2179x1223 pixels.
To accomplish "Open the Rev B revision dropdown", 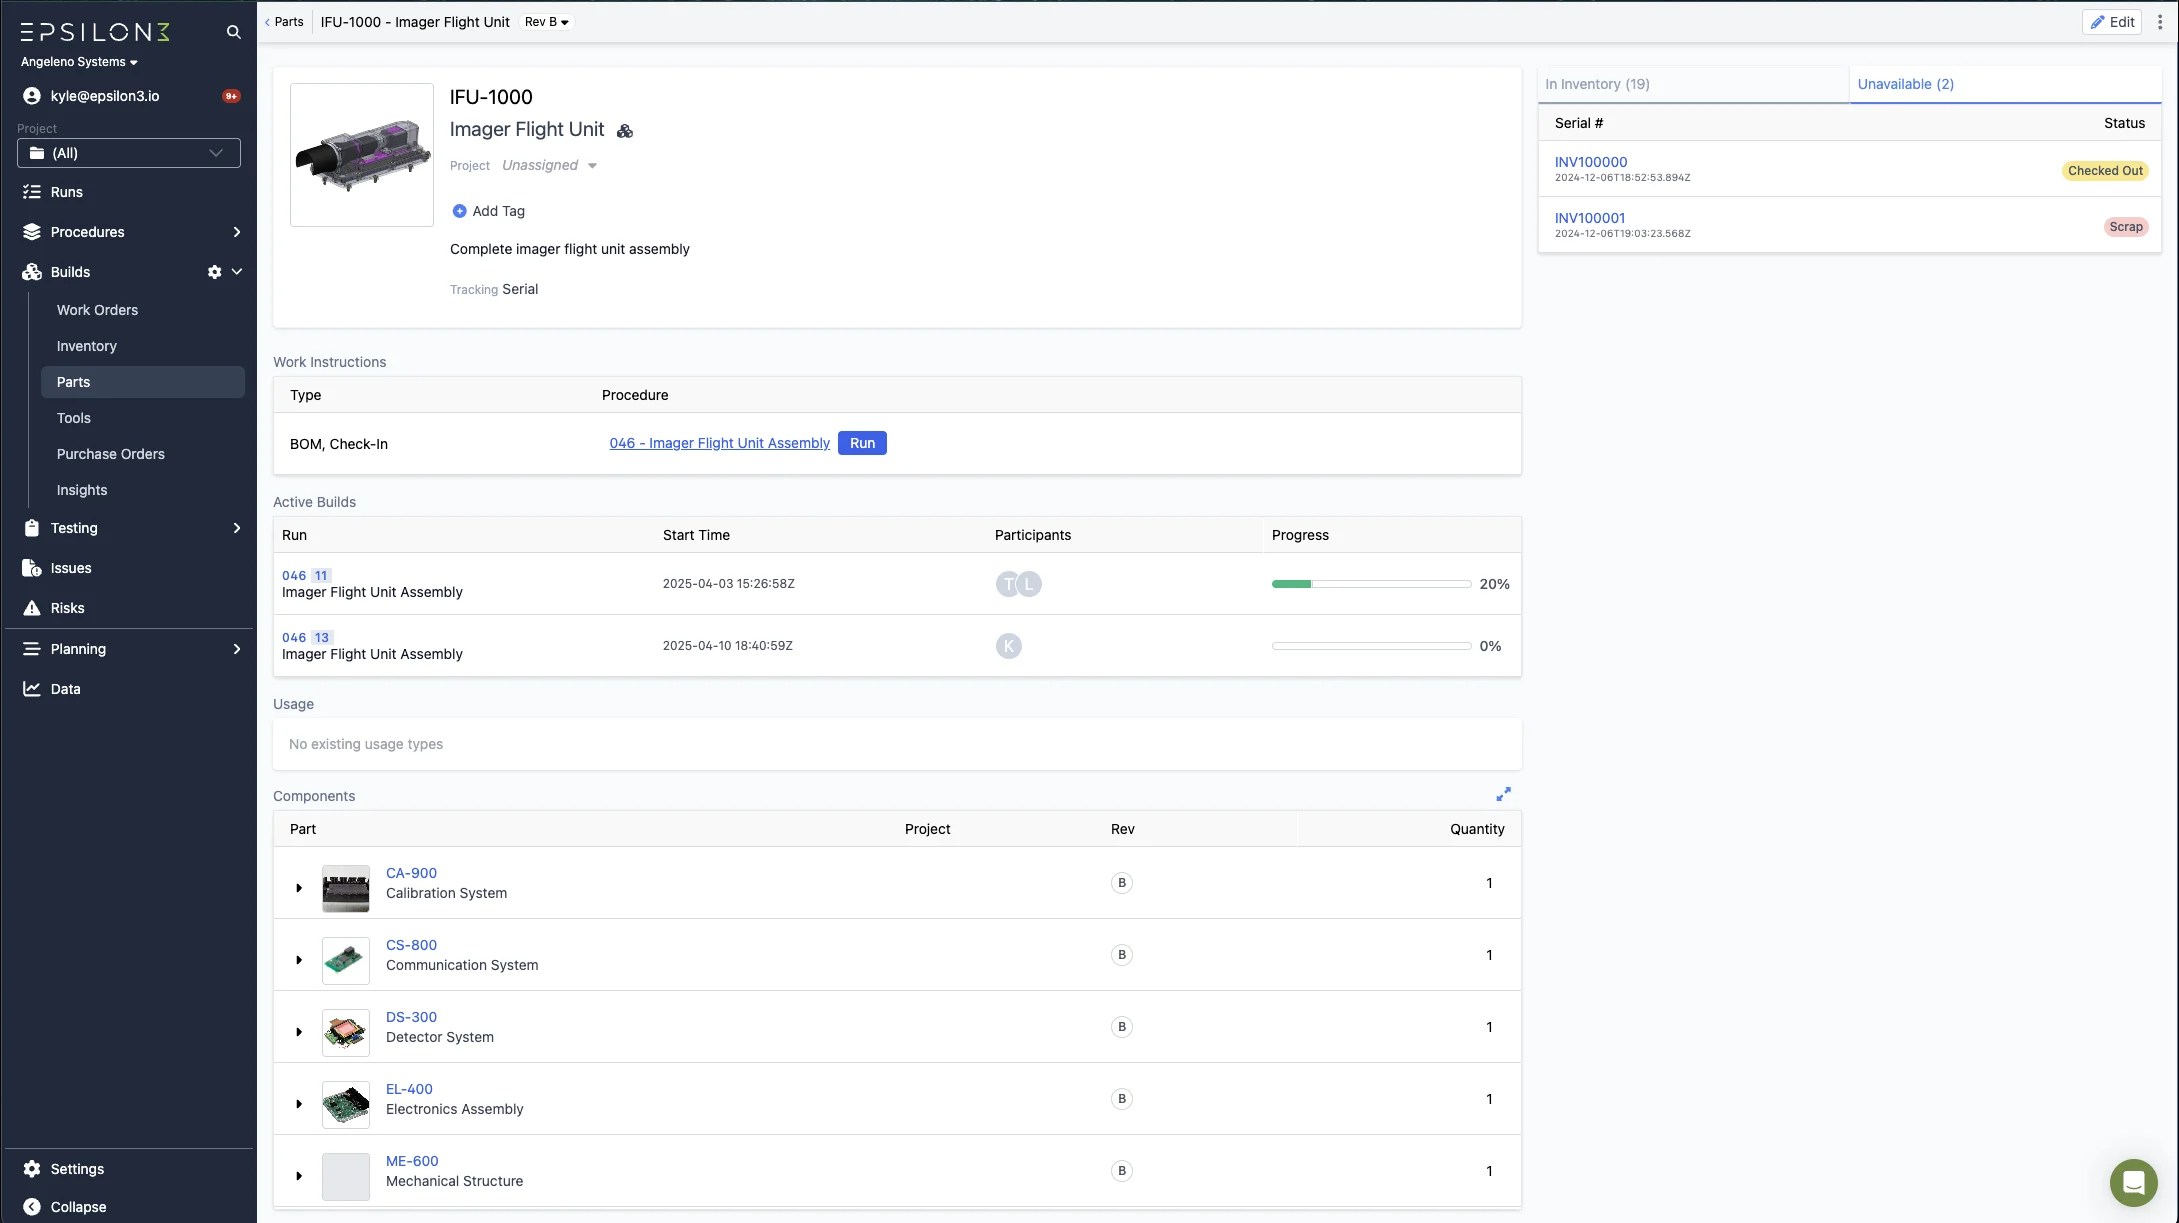I will point(546,22).
